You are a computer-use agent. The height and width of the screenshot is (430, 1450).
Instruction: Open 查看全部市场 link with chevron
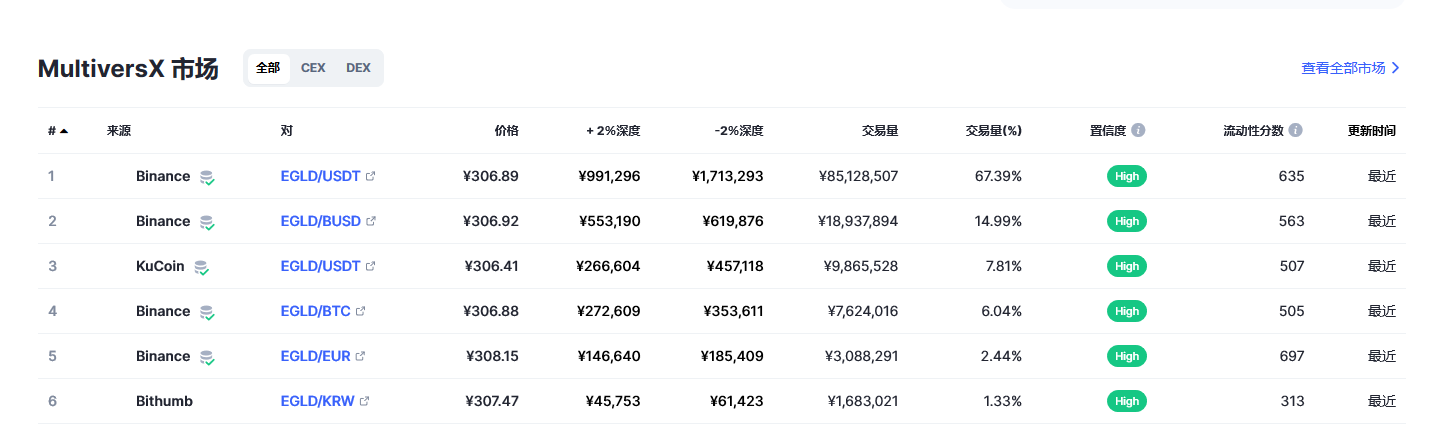(1350, 68)
